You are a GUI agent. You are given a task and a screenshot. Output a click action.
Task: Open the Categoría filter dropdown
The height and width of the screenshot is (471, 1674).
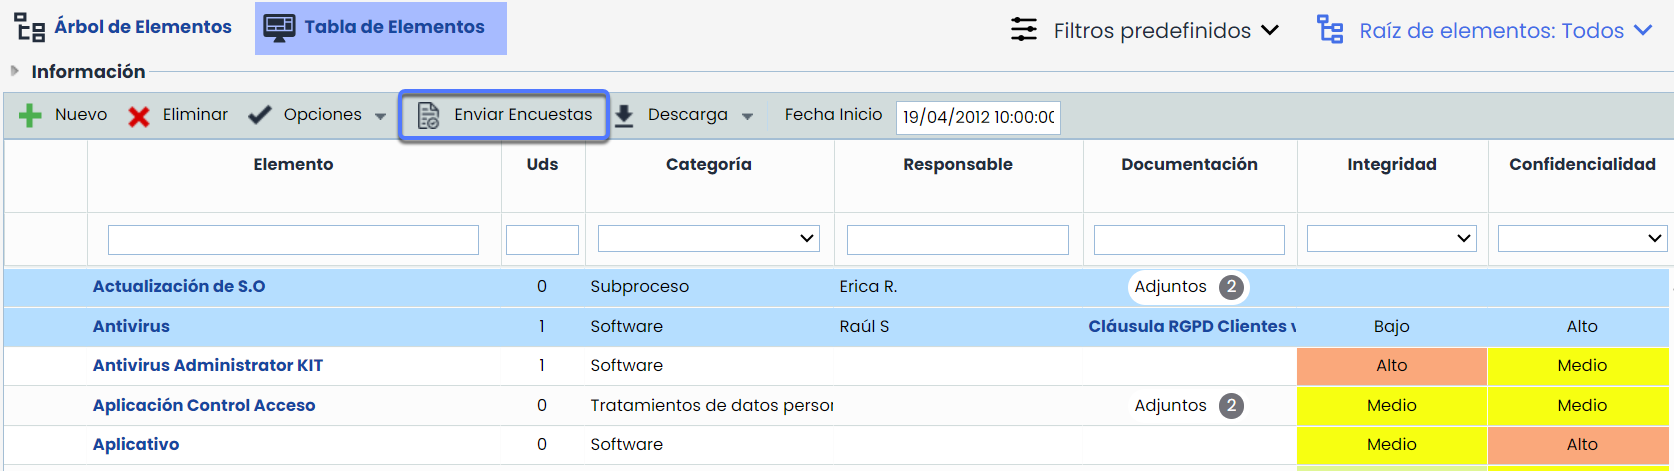[x=708, y=239]
